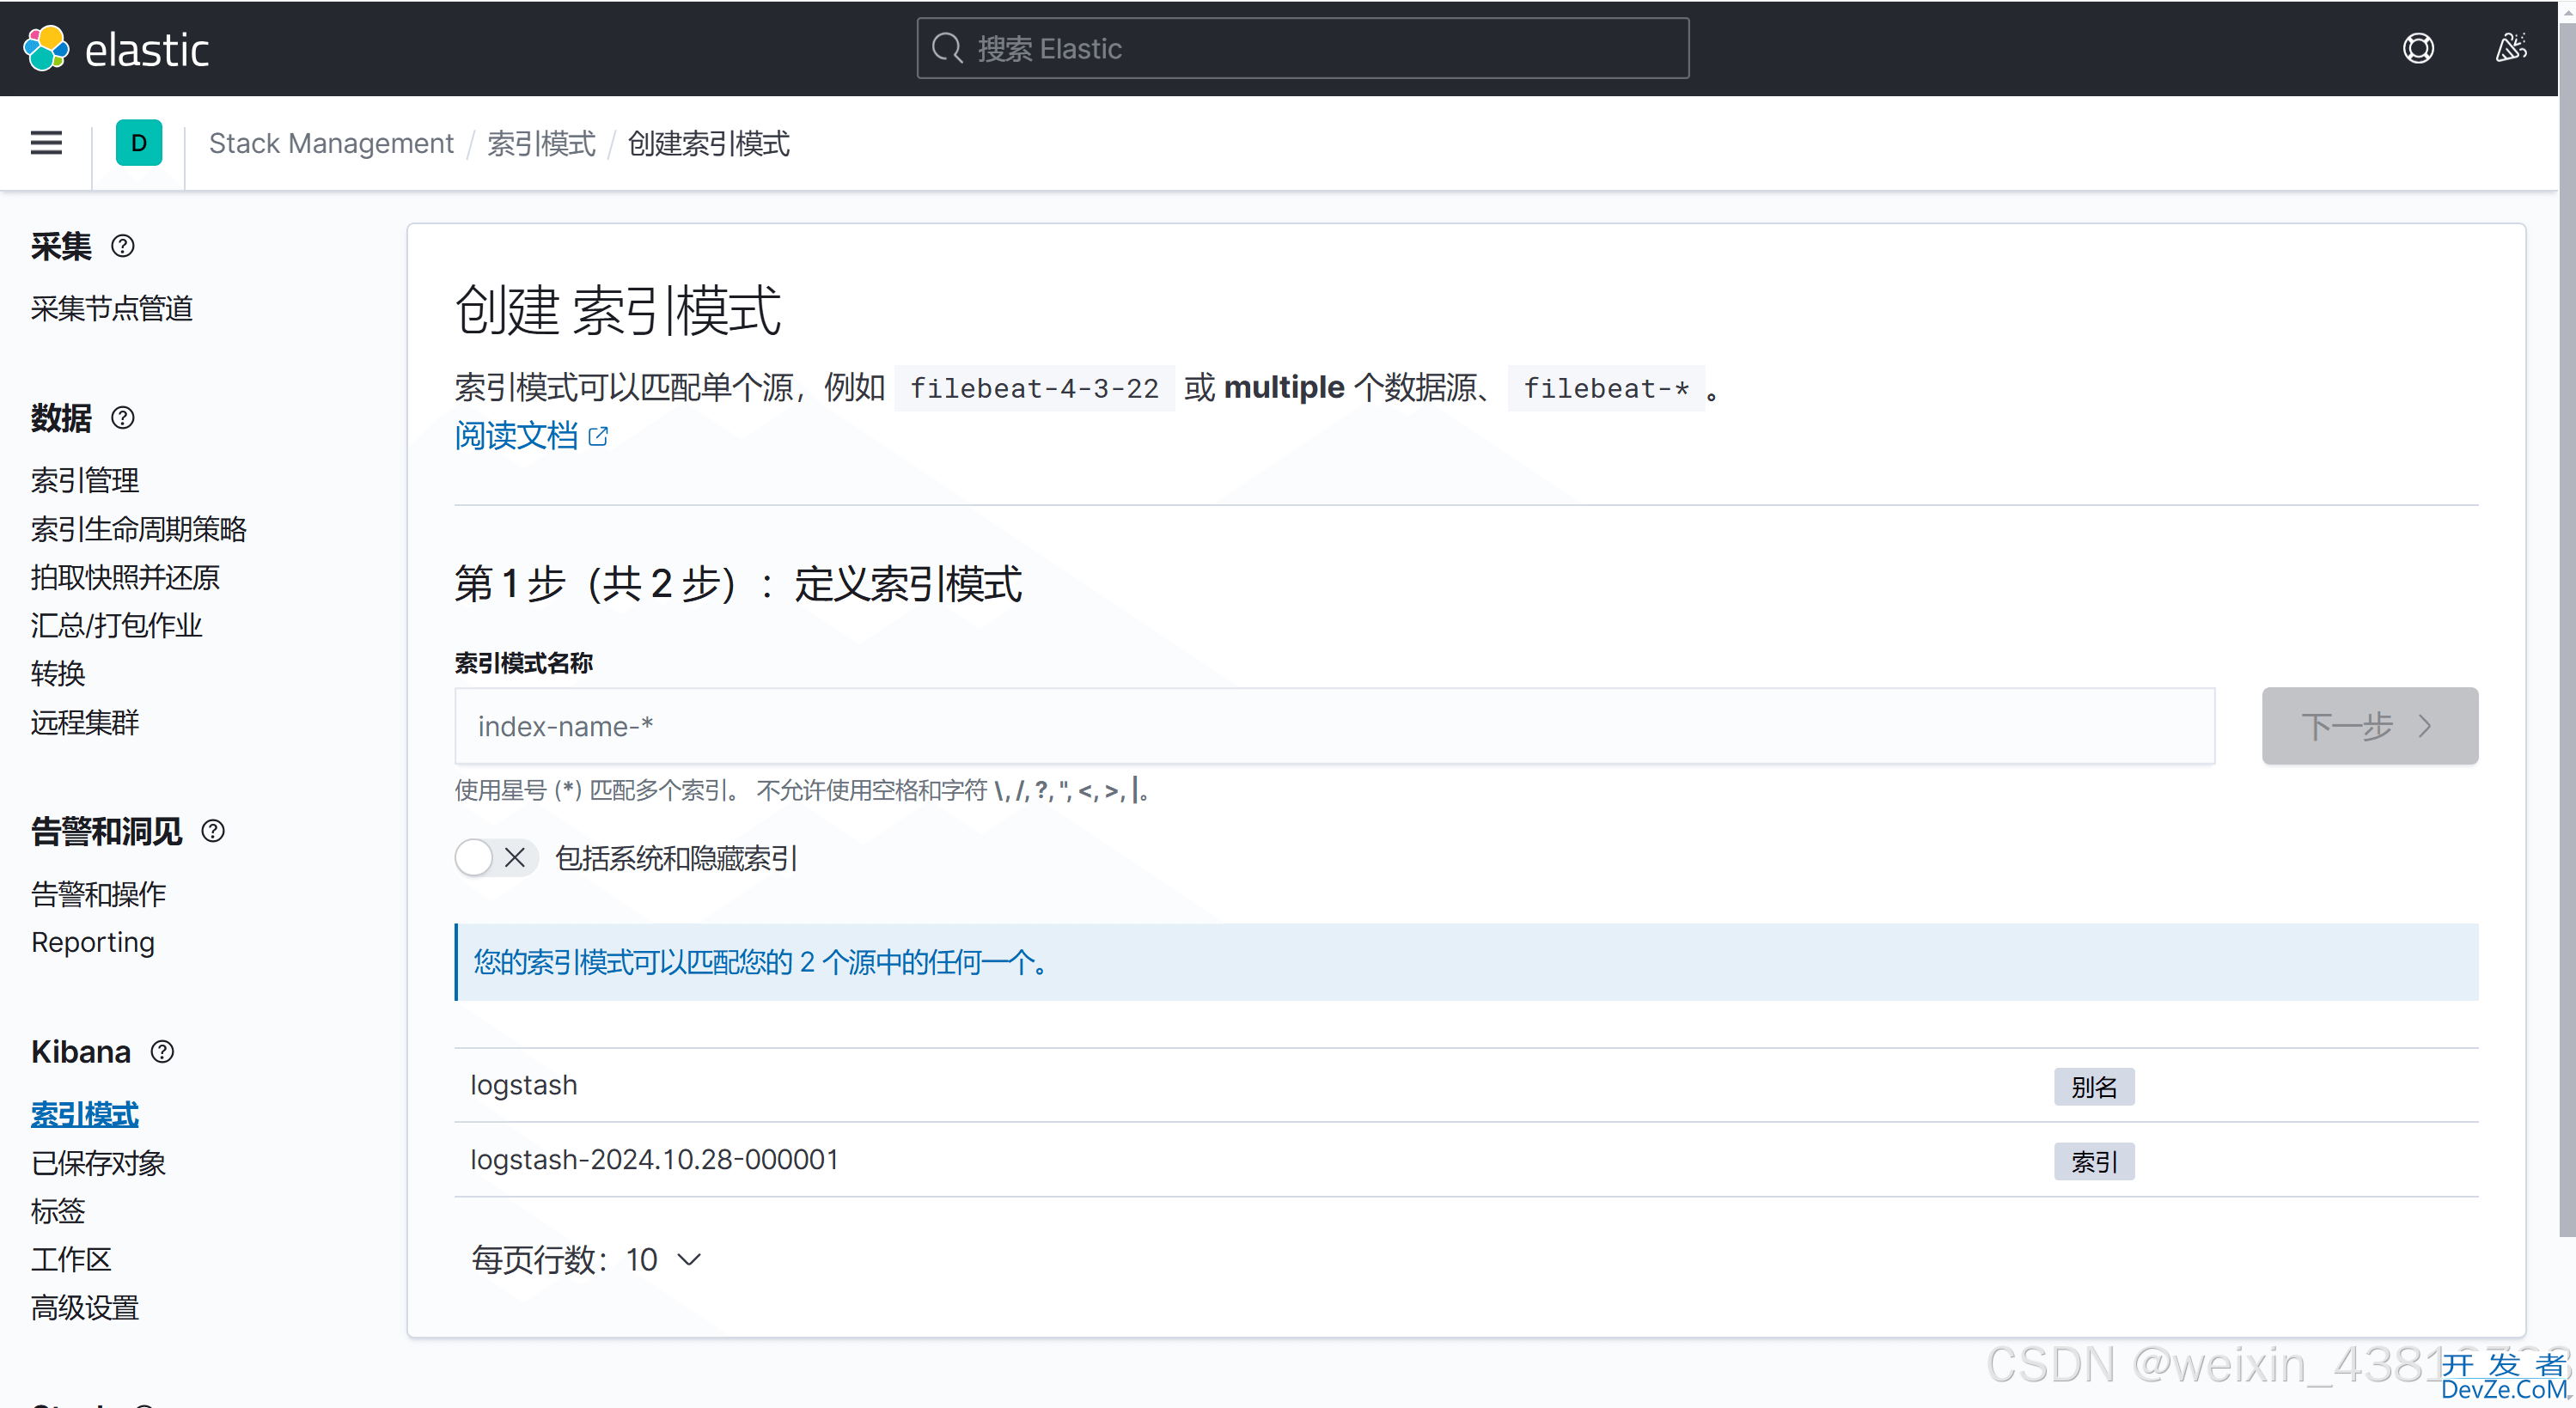Viewport: 2576px width, 1408px height.
Task: Click 下一步 button to proceed
Action: click(2366, 725)
